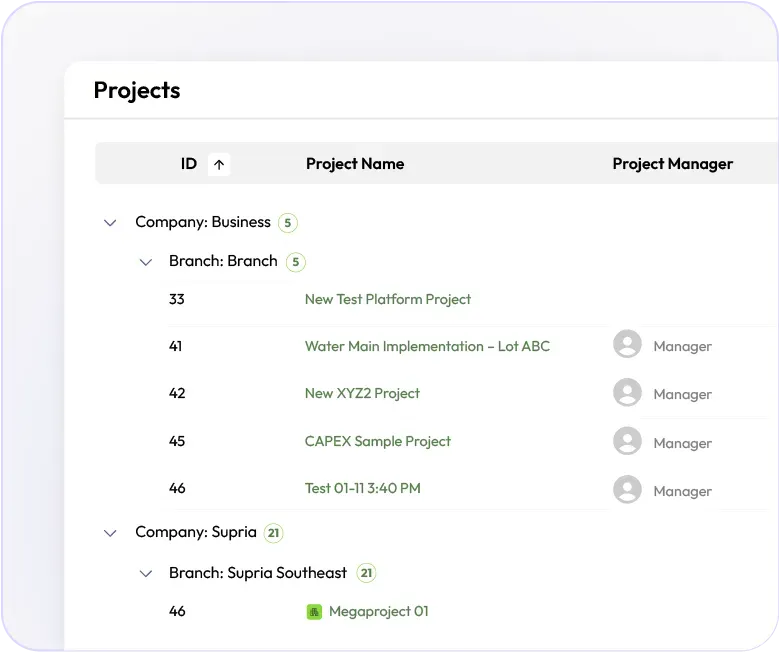Open the Megaproject 01 project link
The width and height of the screenshot is (780, 652).
(x=378, y=611)
